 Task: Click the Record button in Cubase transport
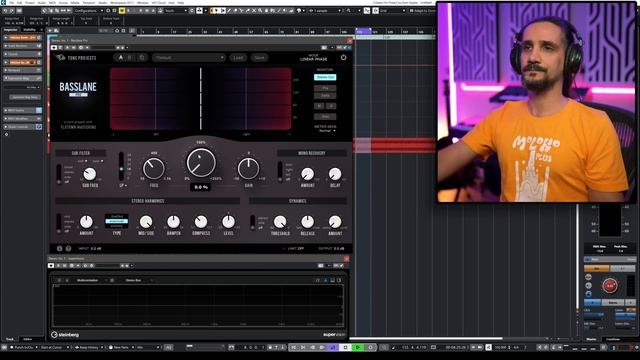[371, 347]
